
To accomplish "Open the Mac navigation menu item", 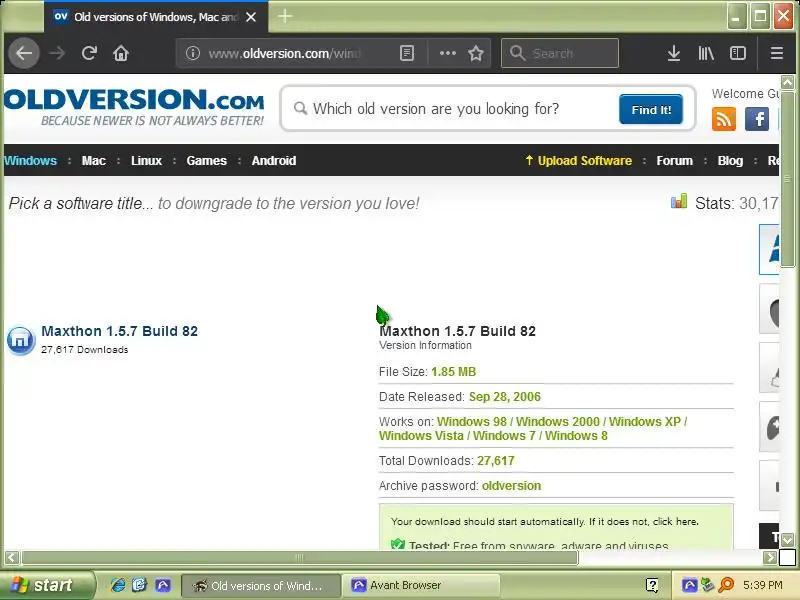I will point(93,161).
